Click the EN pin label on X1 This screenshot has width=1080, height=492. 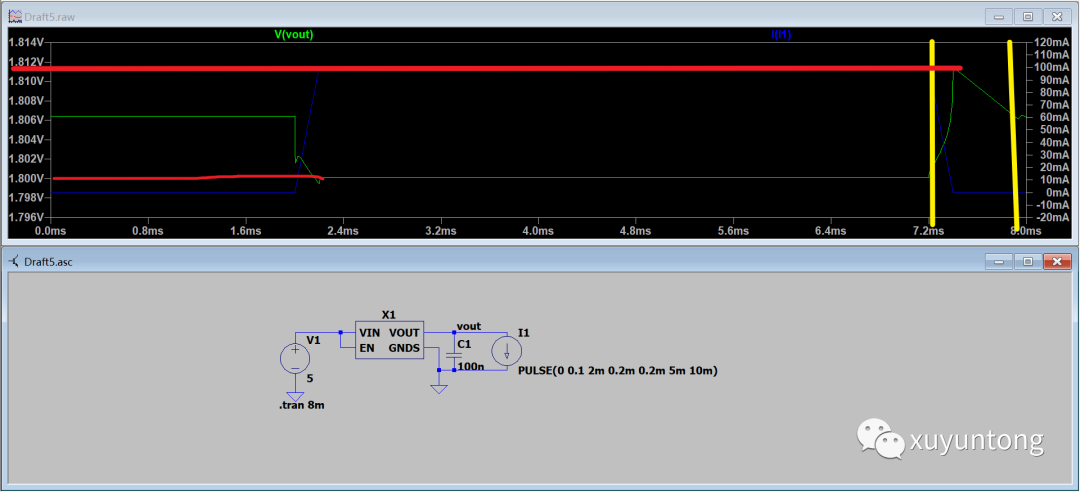367,348
